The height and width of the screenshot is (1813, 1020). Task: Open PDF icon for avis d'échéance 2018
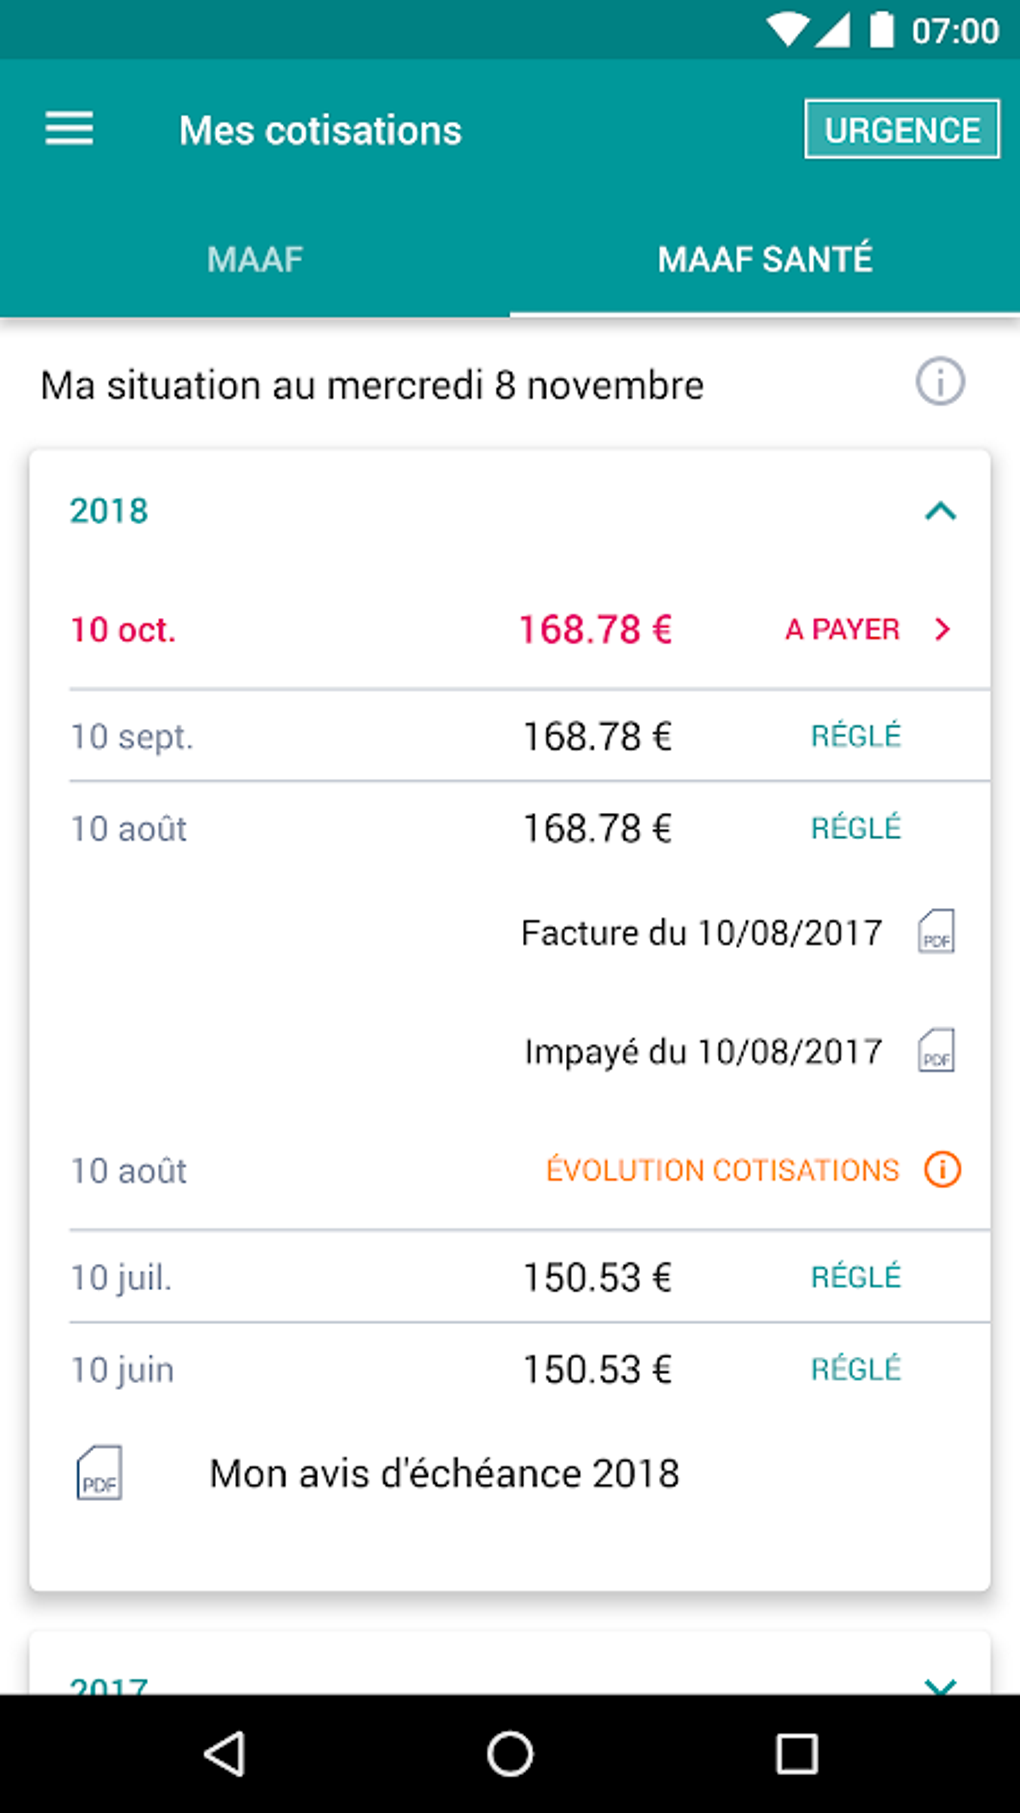(99, 1473)
